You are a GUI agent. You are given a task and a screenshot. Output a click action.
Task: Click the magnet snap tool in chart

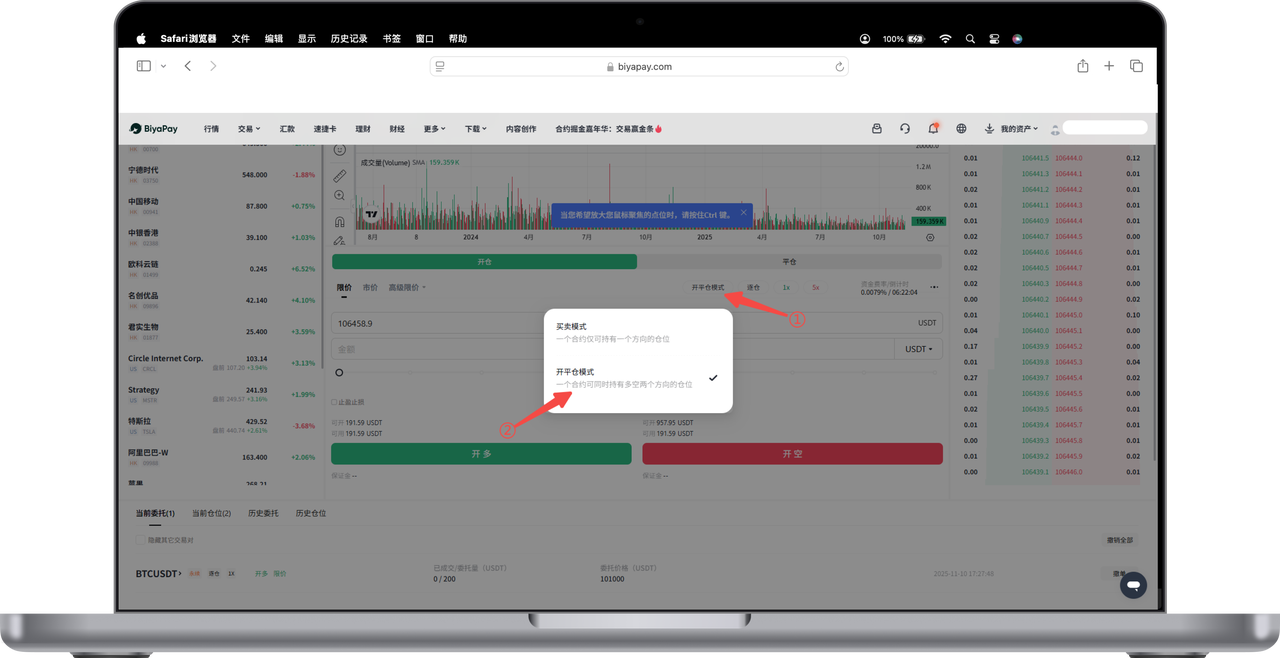point(340,221)
